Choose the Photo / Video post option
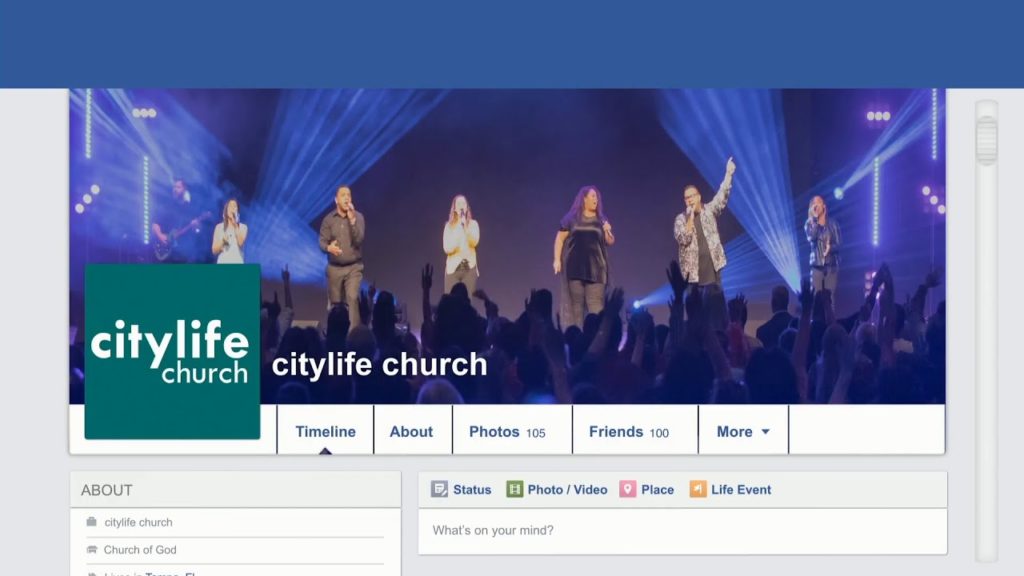The image size is (1024, 576). (556, 489)
